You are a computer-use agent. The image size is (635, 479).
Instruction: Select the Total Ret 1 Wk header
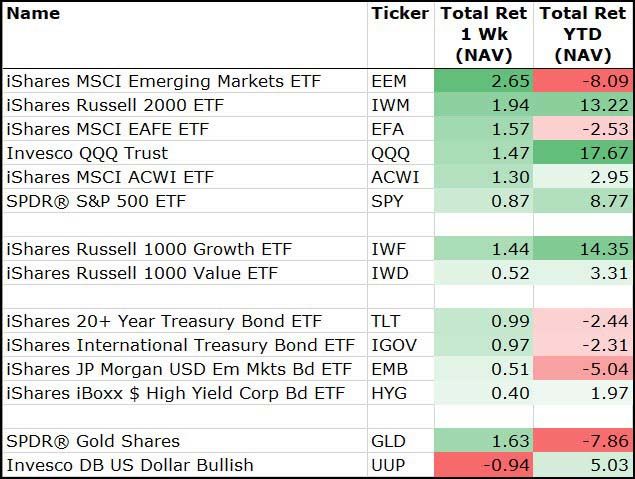coord(484,34)
